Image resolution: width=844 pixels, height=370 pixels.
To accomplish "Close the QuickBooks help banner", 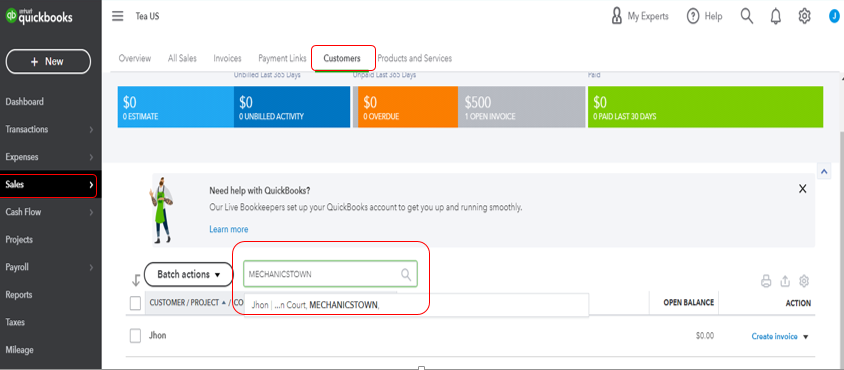I will point(803,189).
